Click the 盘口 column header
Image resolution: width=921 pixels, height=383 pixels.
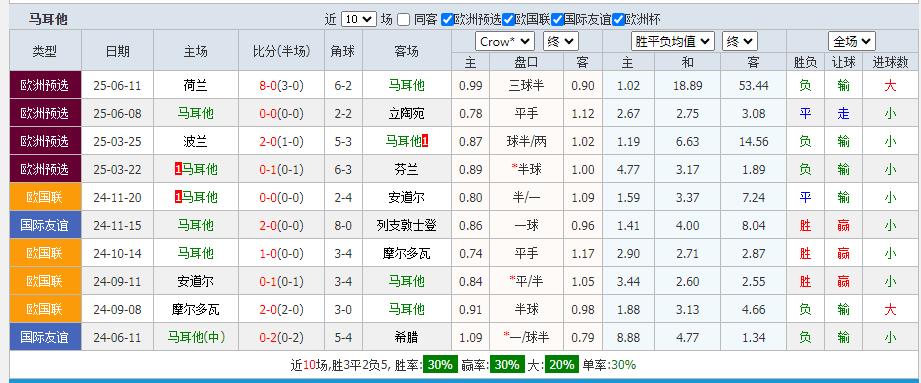pos(526,62)
